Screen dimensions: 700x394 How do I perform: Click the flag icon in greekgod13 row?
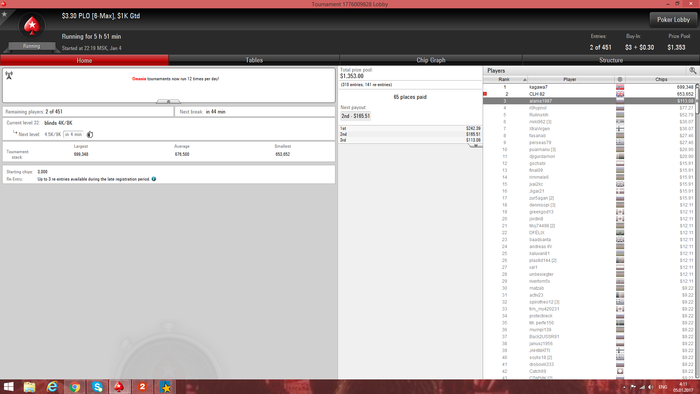[620, 212]
